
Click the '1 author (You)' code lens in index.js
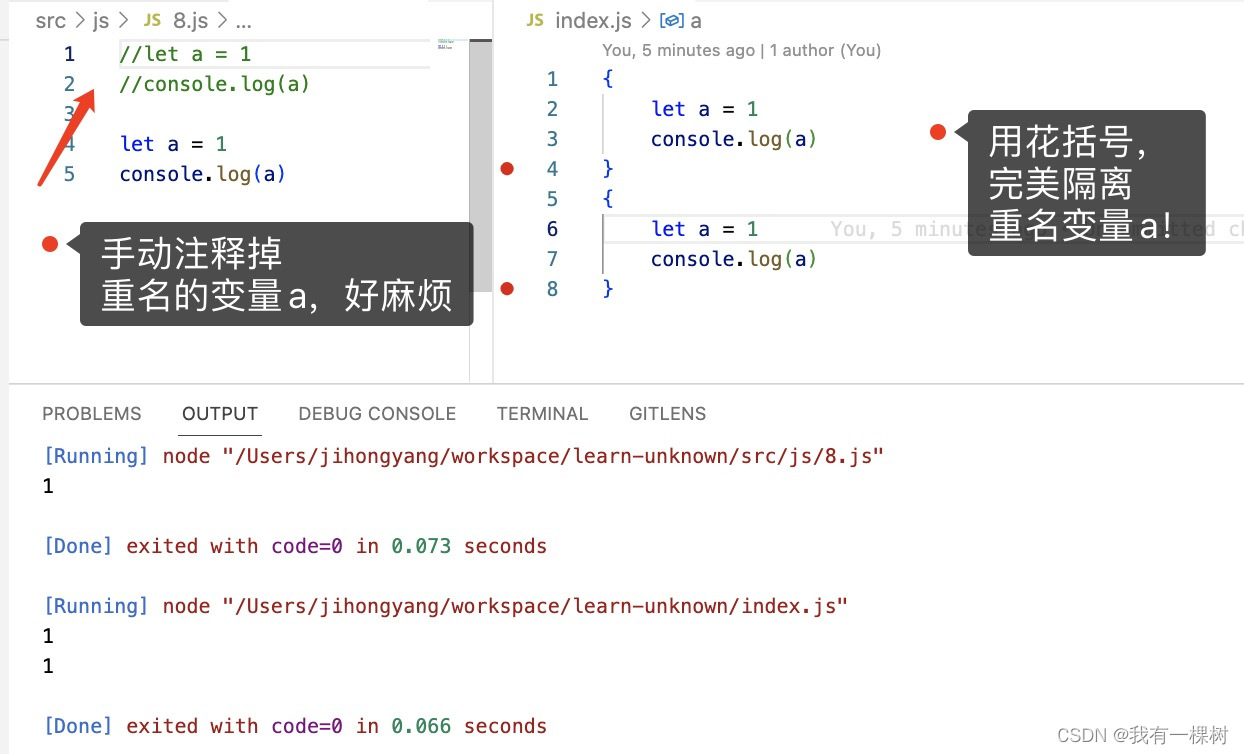825,50
